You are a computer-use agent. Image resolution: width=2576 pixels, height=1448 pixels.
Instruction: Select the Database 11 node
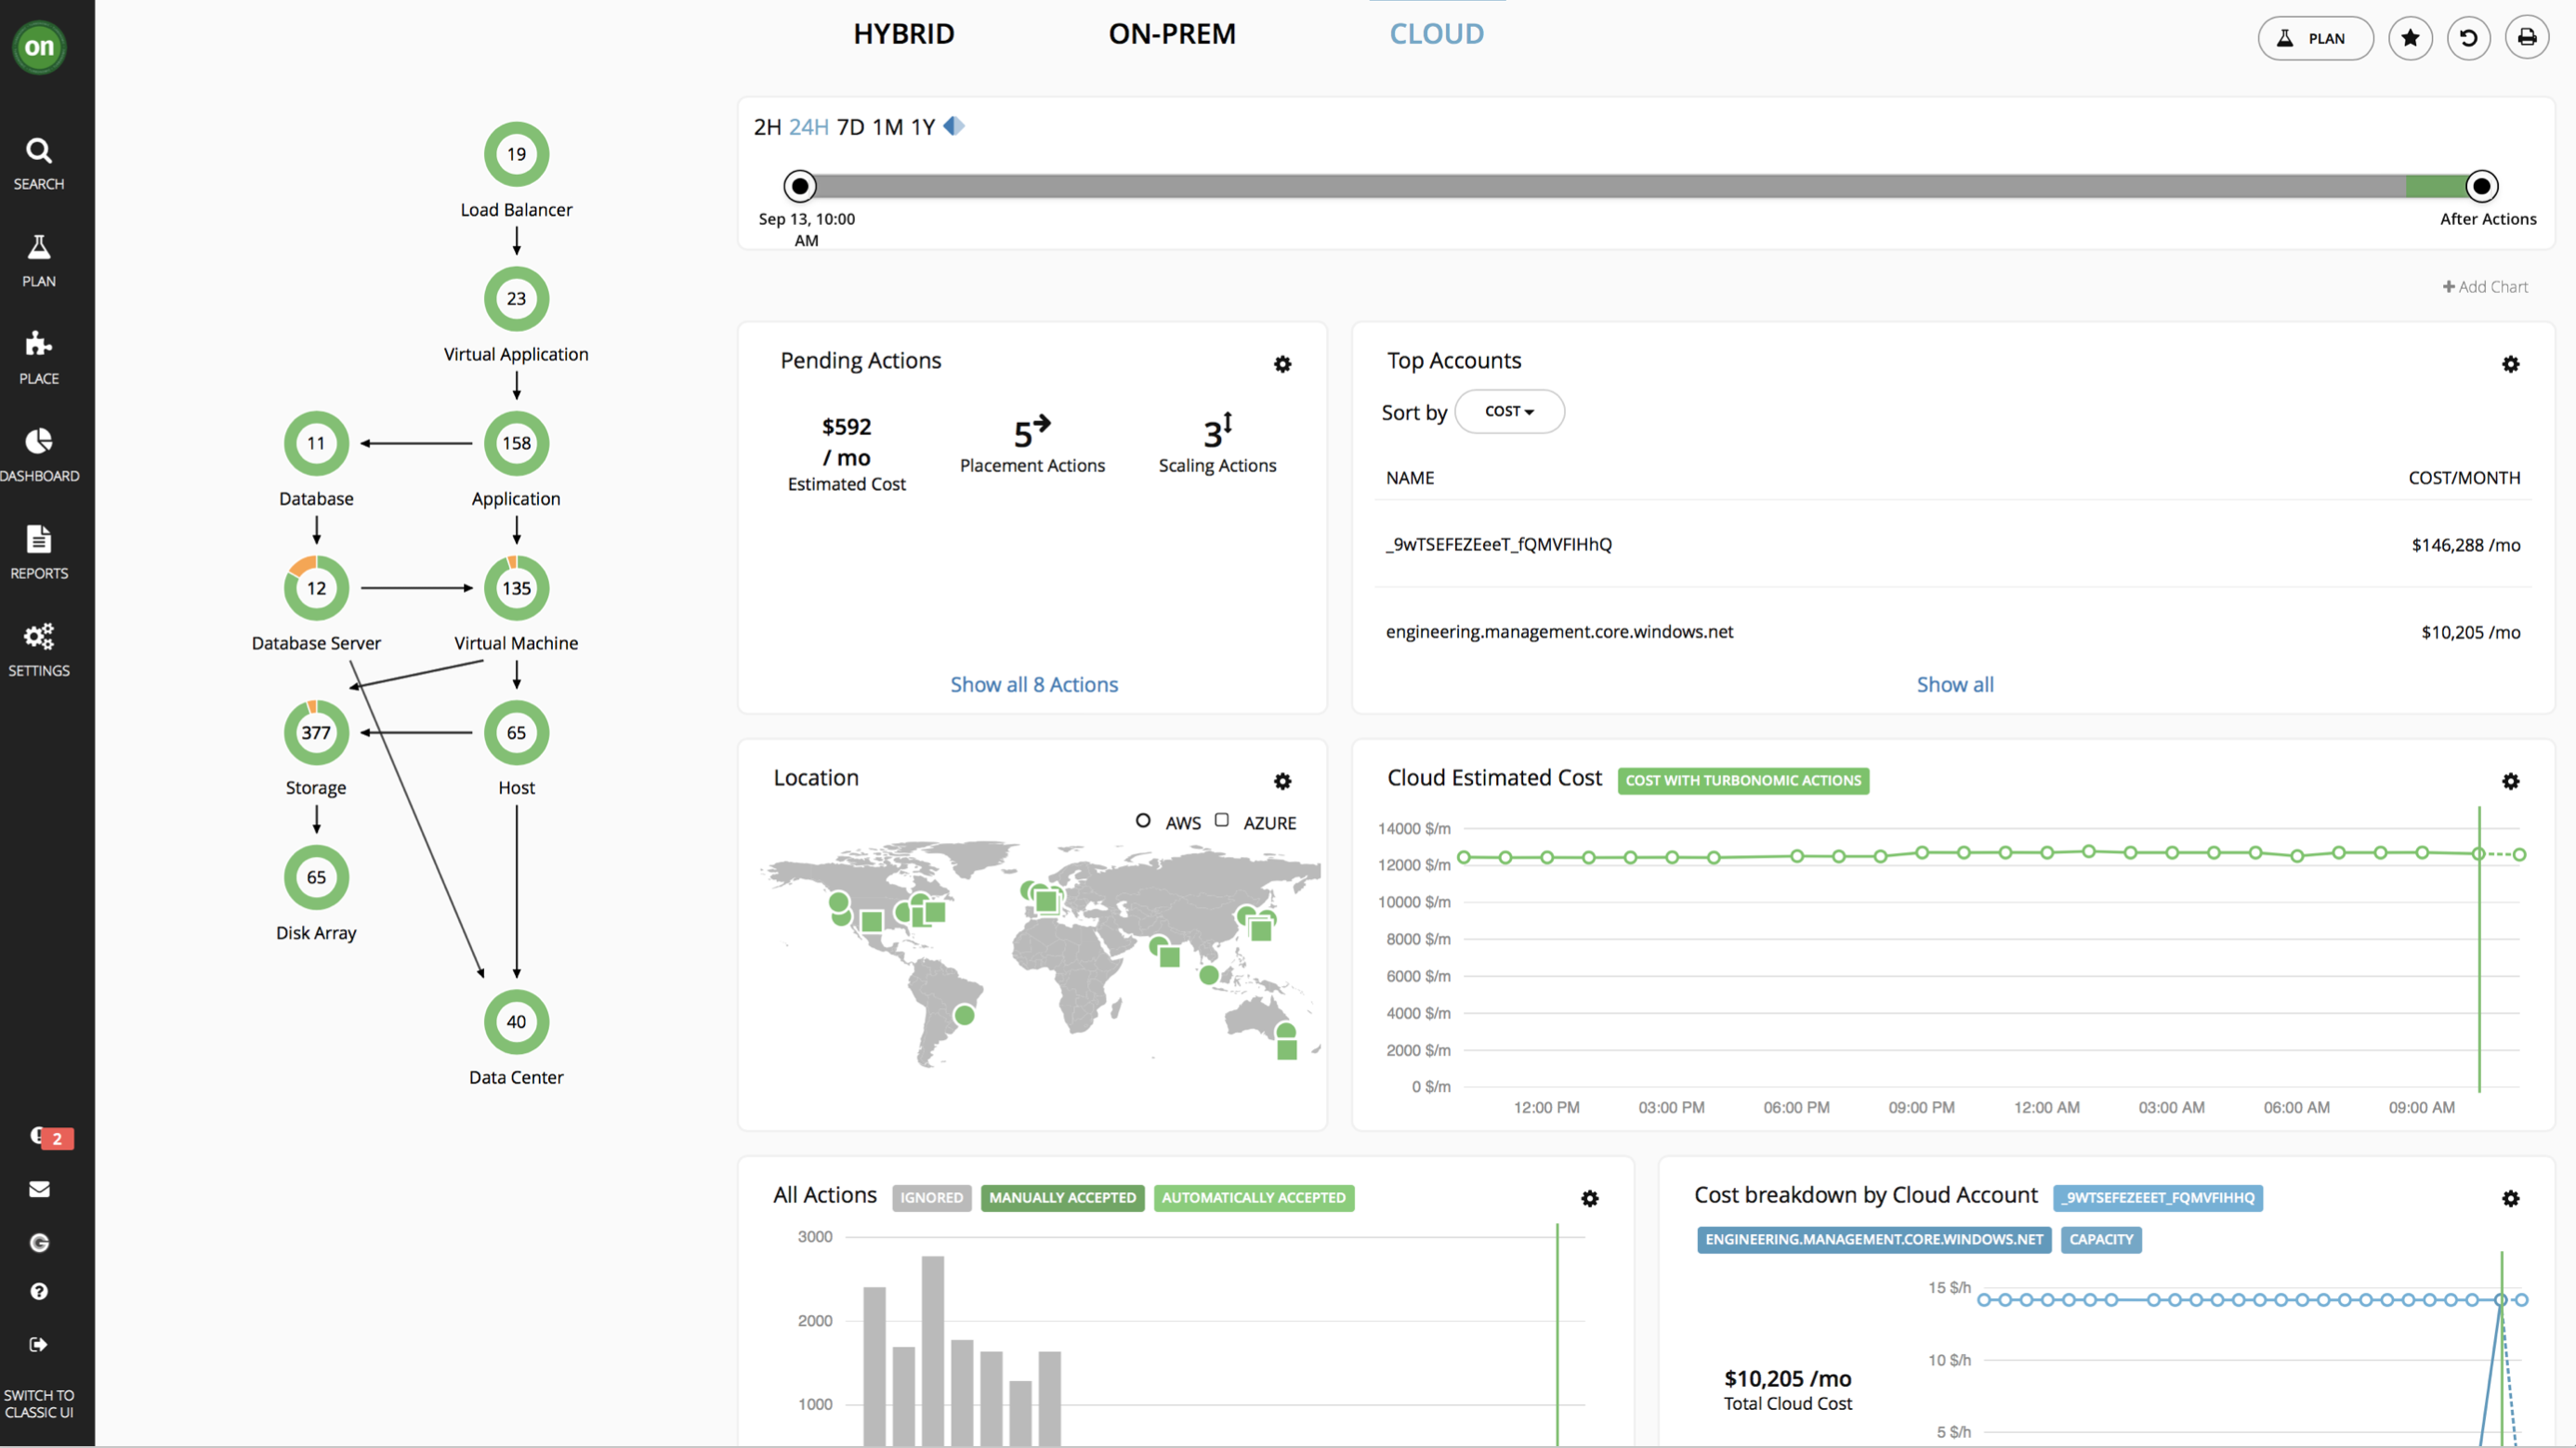point(316,443)
